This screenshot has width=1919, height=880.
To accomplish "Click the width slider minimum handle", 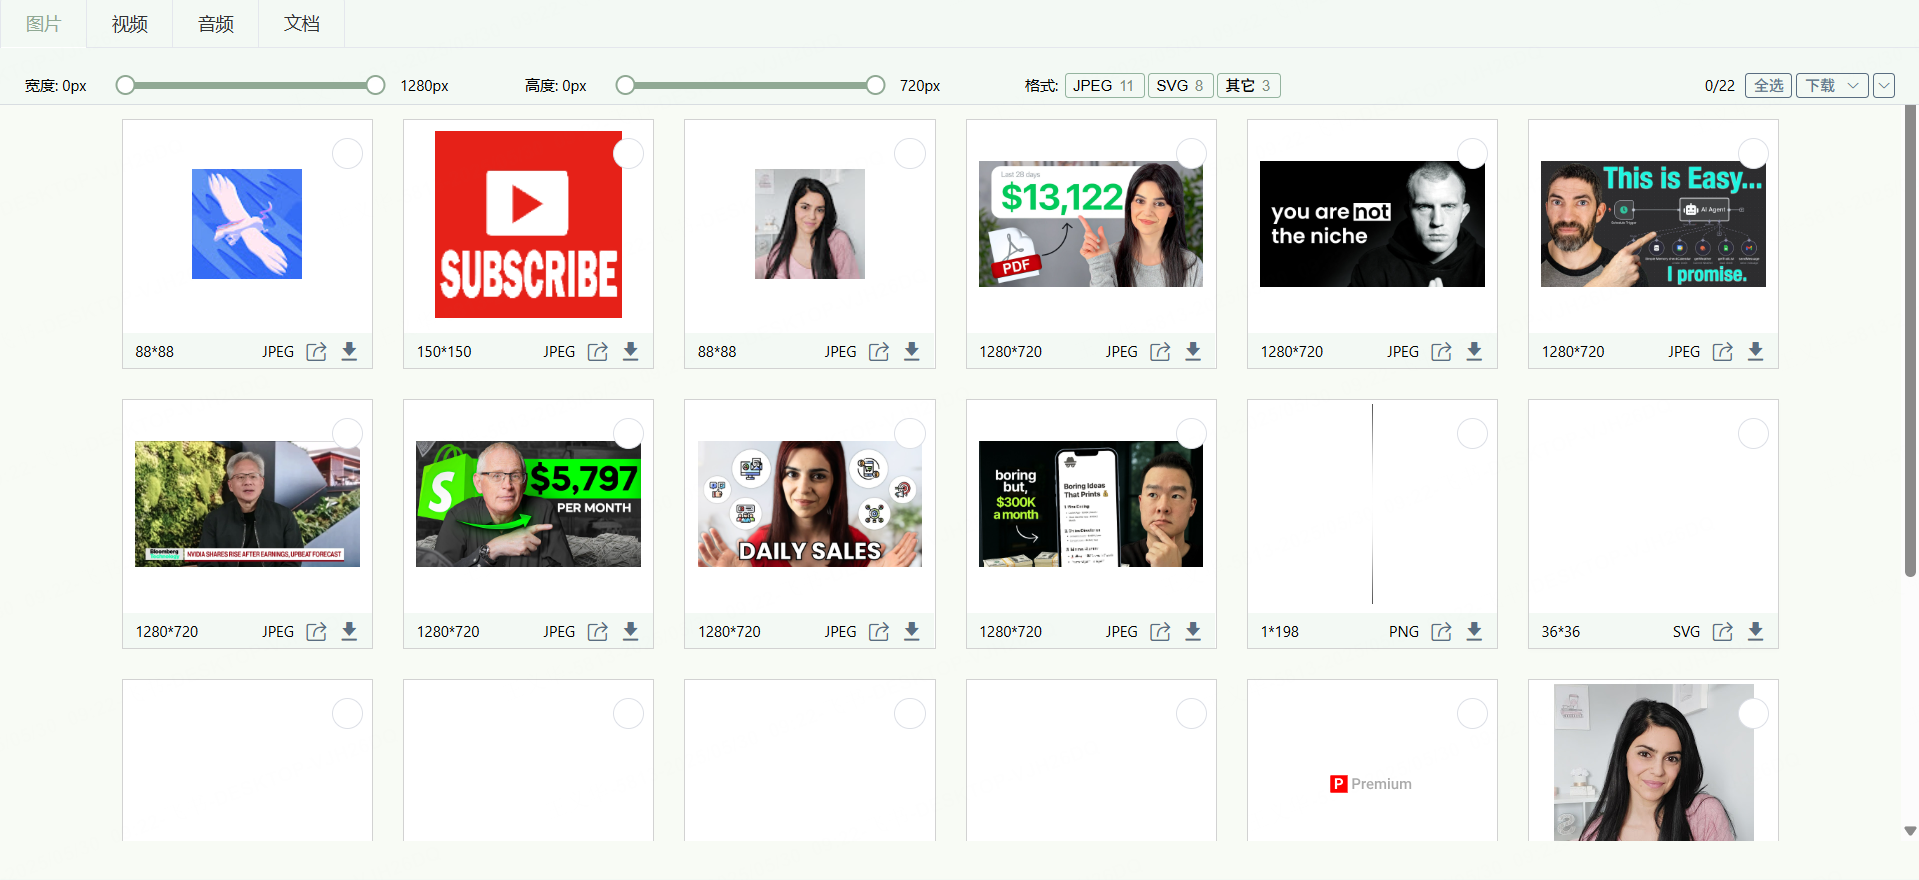I will 125,86.
